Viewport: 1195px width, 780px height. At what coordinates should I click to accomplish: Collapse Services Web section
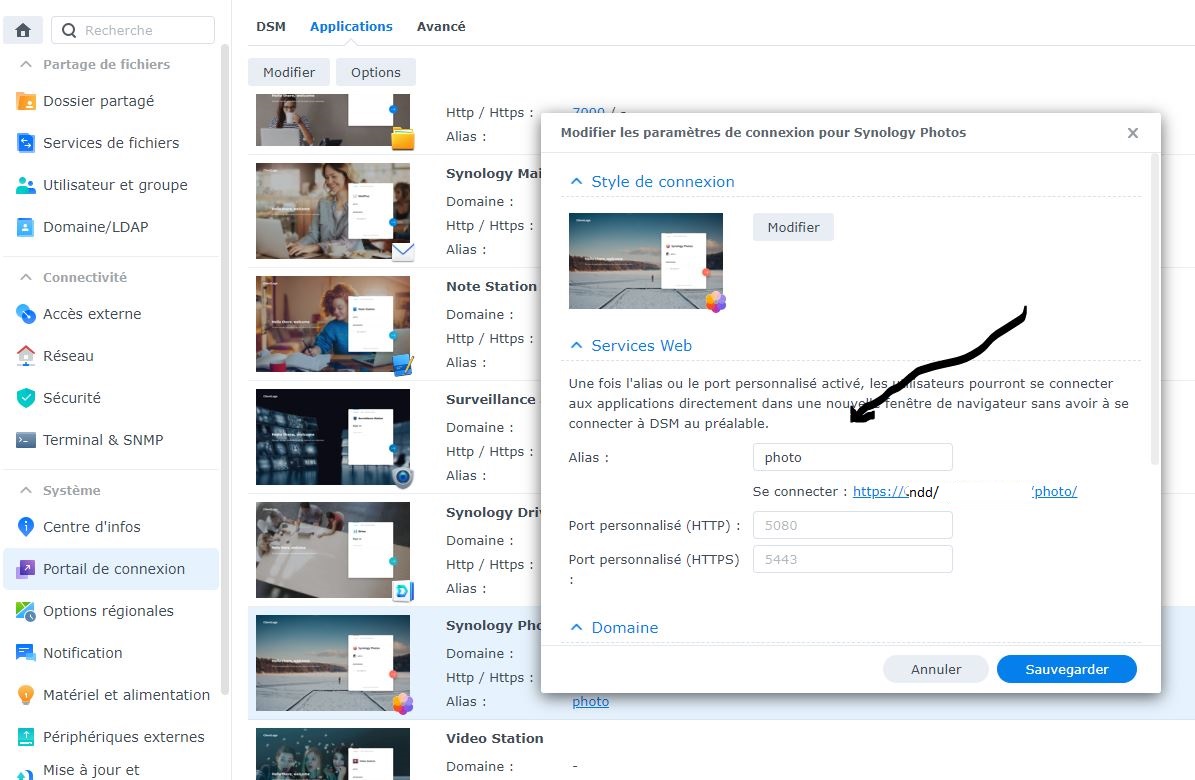576,345
